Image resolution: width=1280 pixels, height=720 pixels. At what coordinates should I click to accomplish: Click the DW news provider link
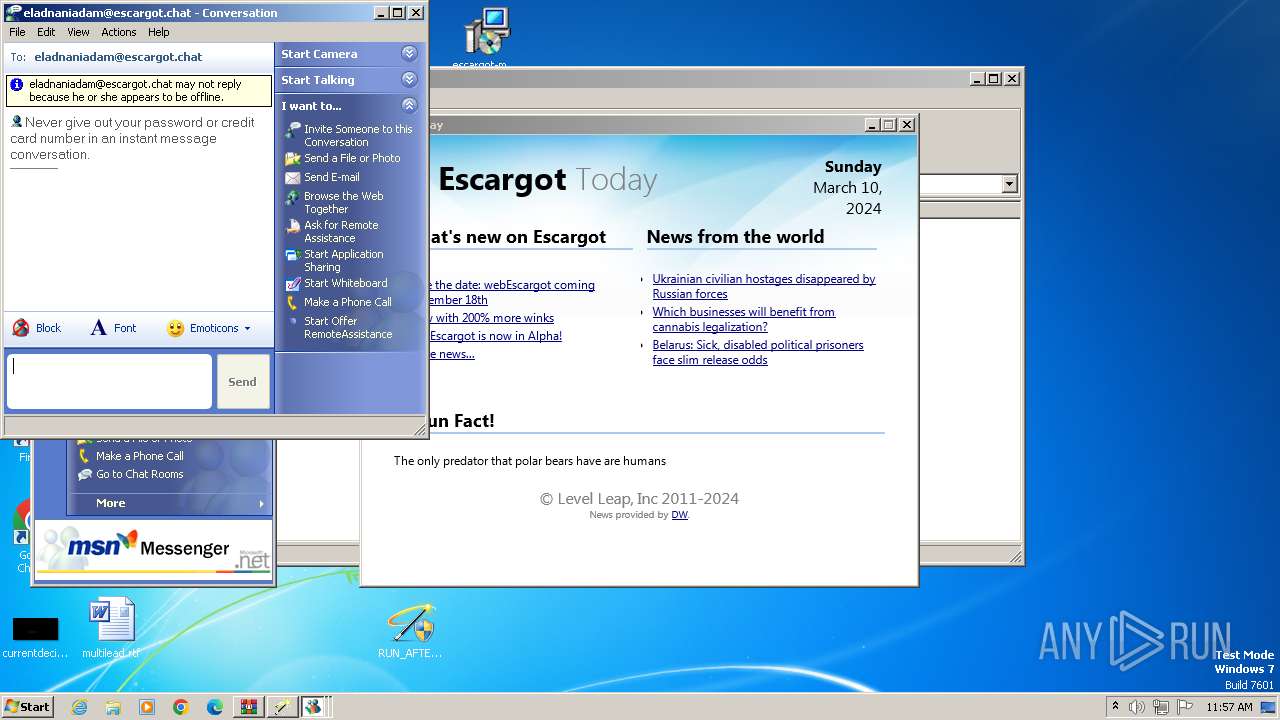[679, 515]
